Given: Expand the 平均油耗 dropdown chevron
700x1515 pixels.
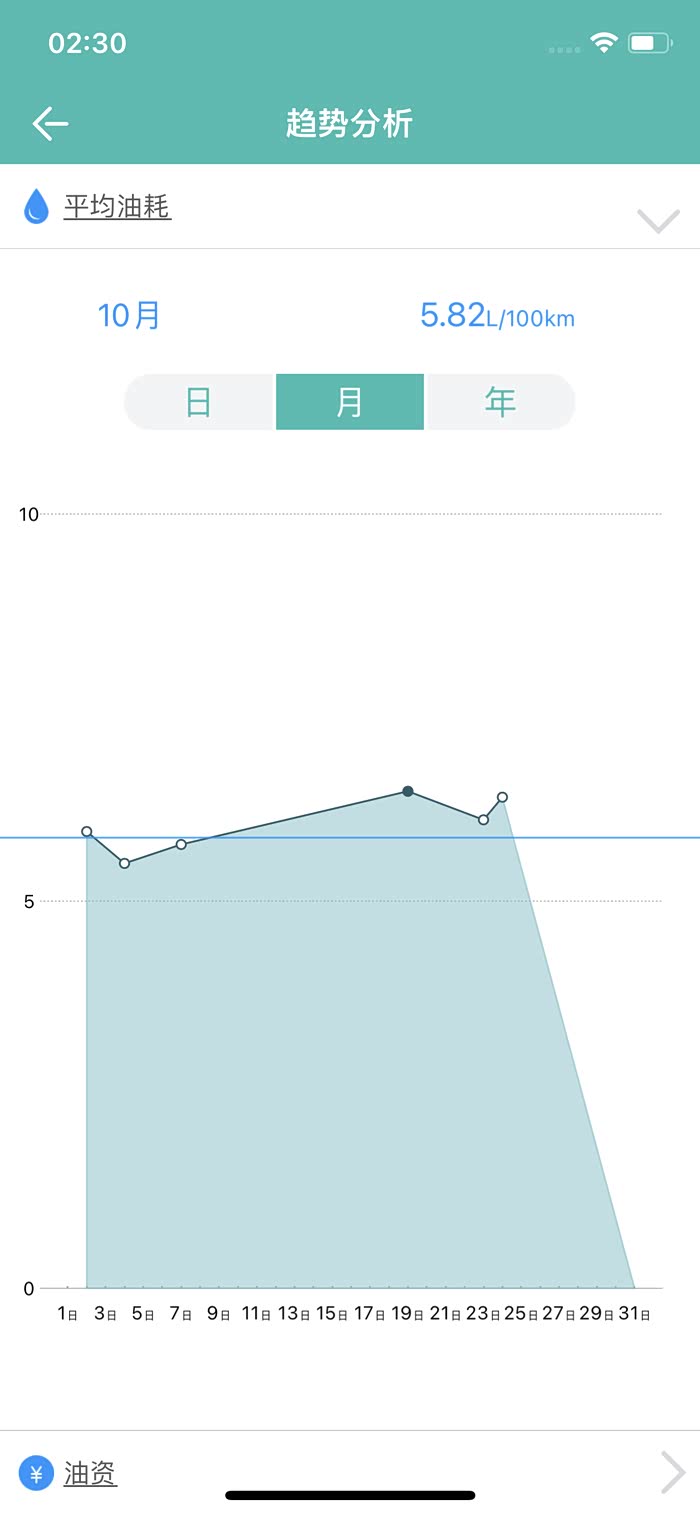Looking at the screenshot, I should pos(658,220).
